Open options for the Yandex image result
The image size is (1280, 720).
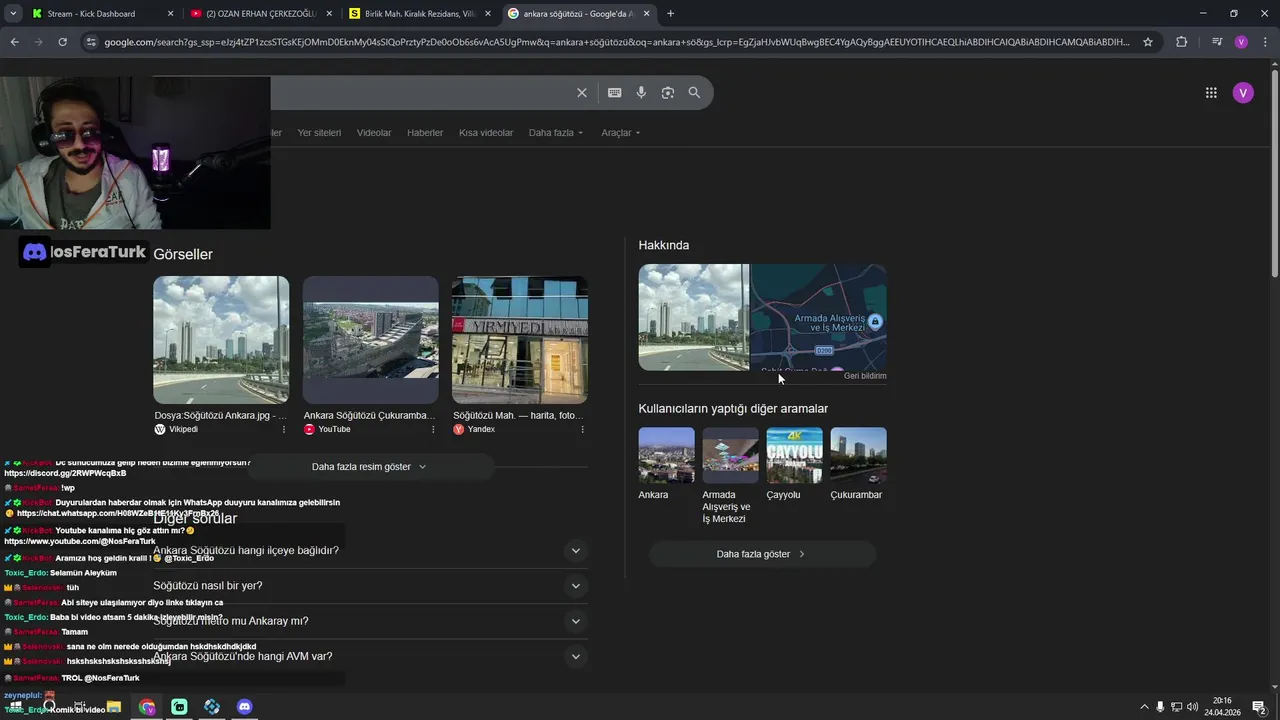point(582,429)
